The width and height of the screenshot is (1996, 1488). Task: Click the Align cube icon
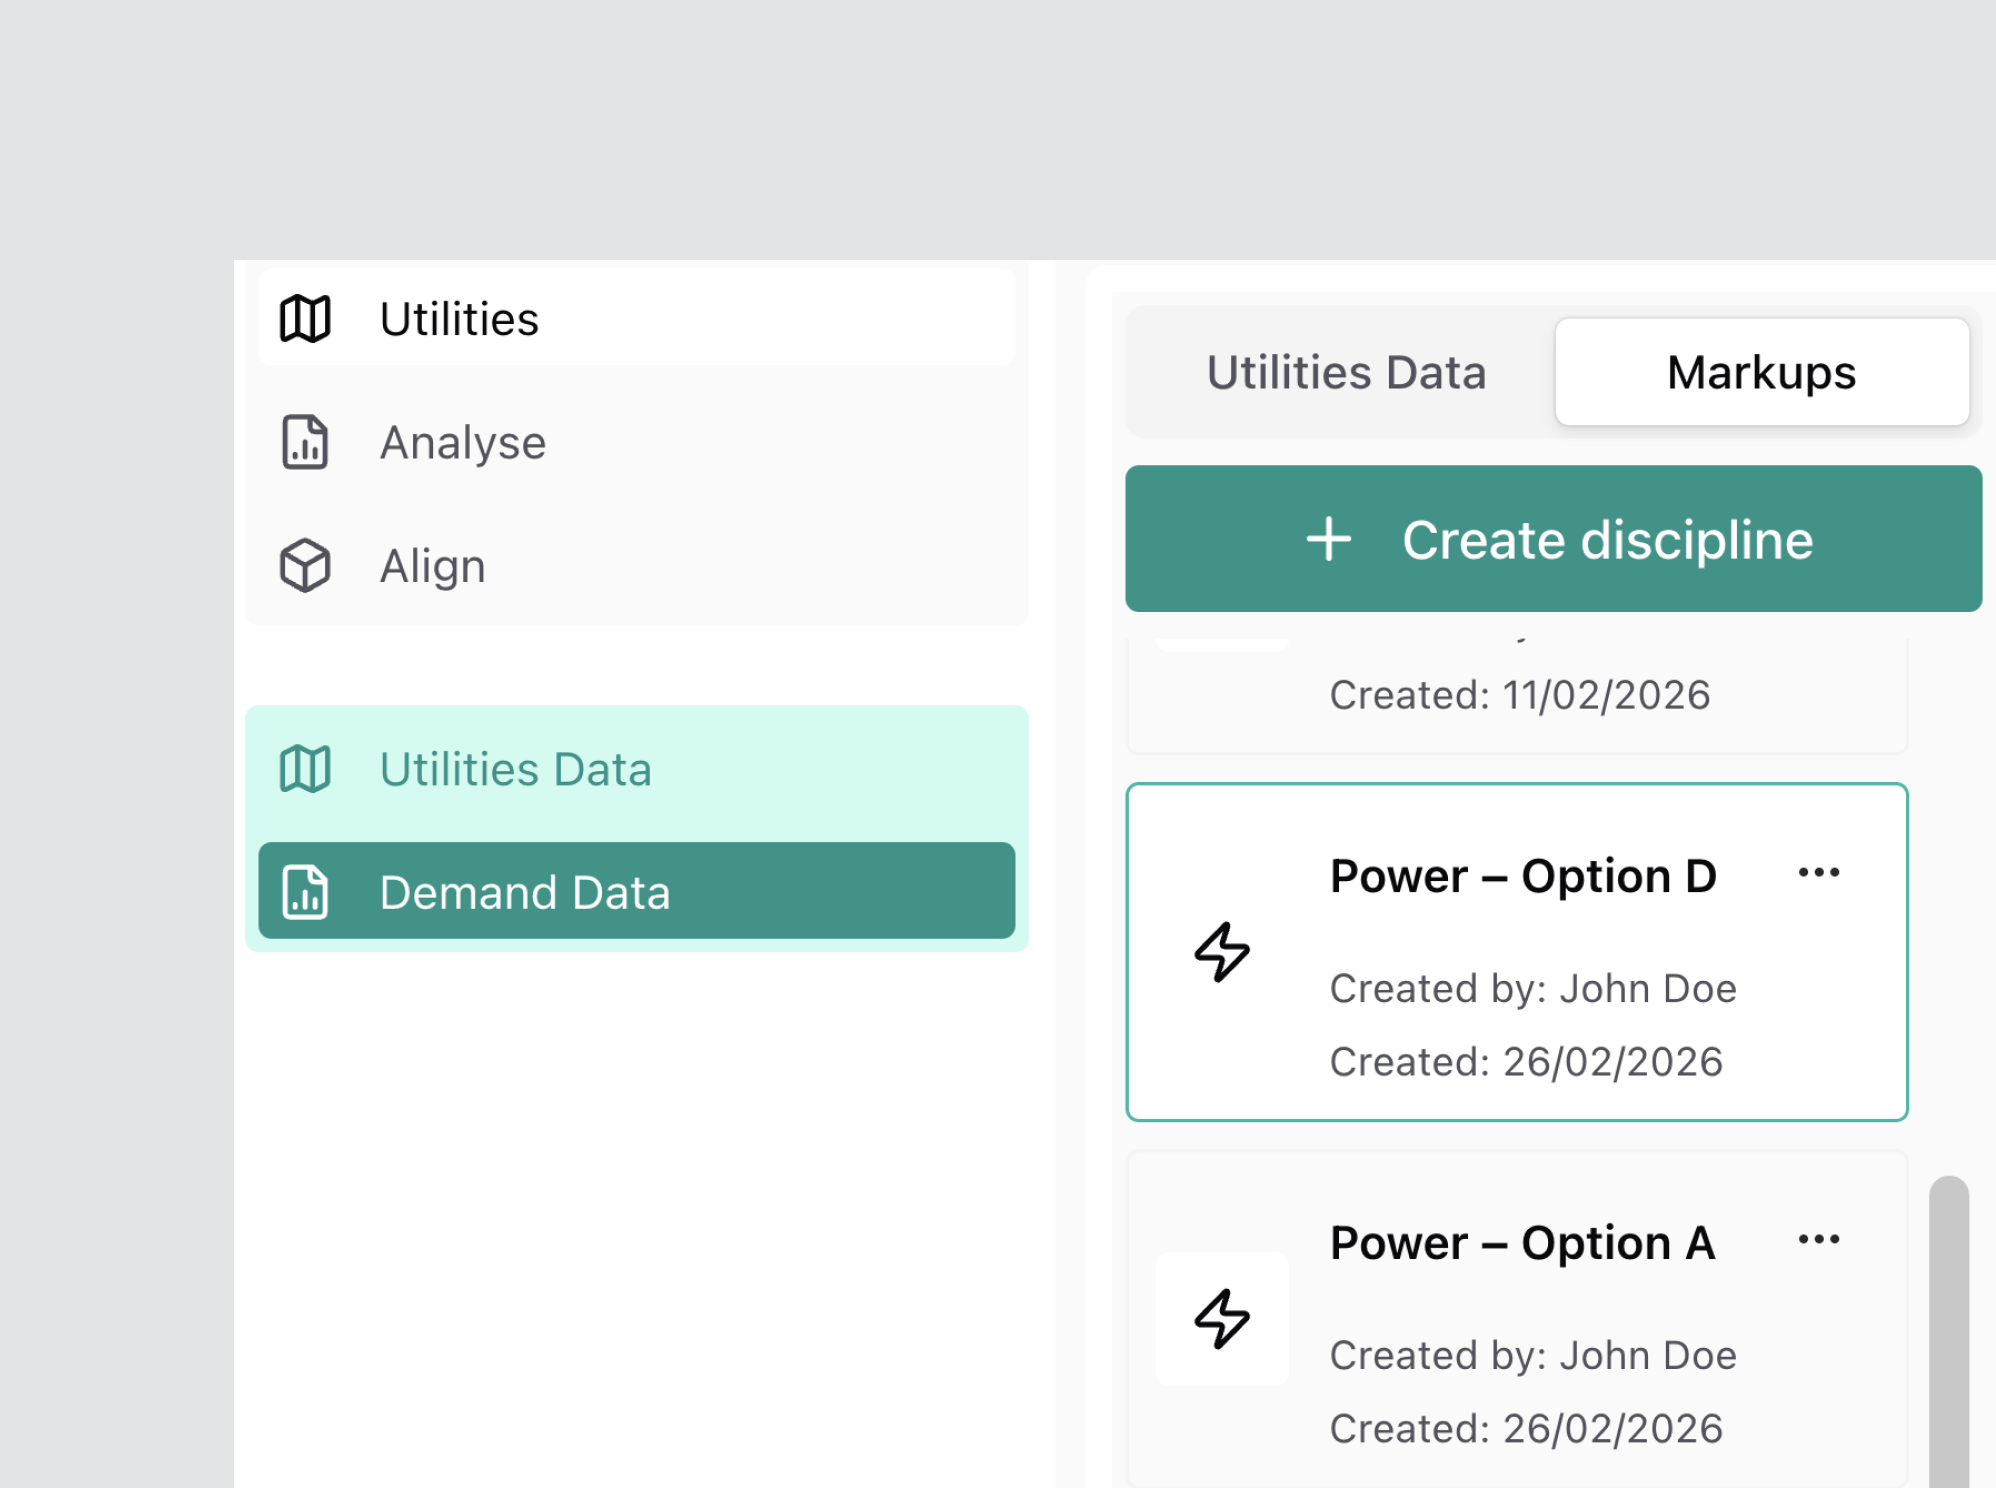pos(305,566)
